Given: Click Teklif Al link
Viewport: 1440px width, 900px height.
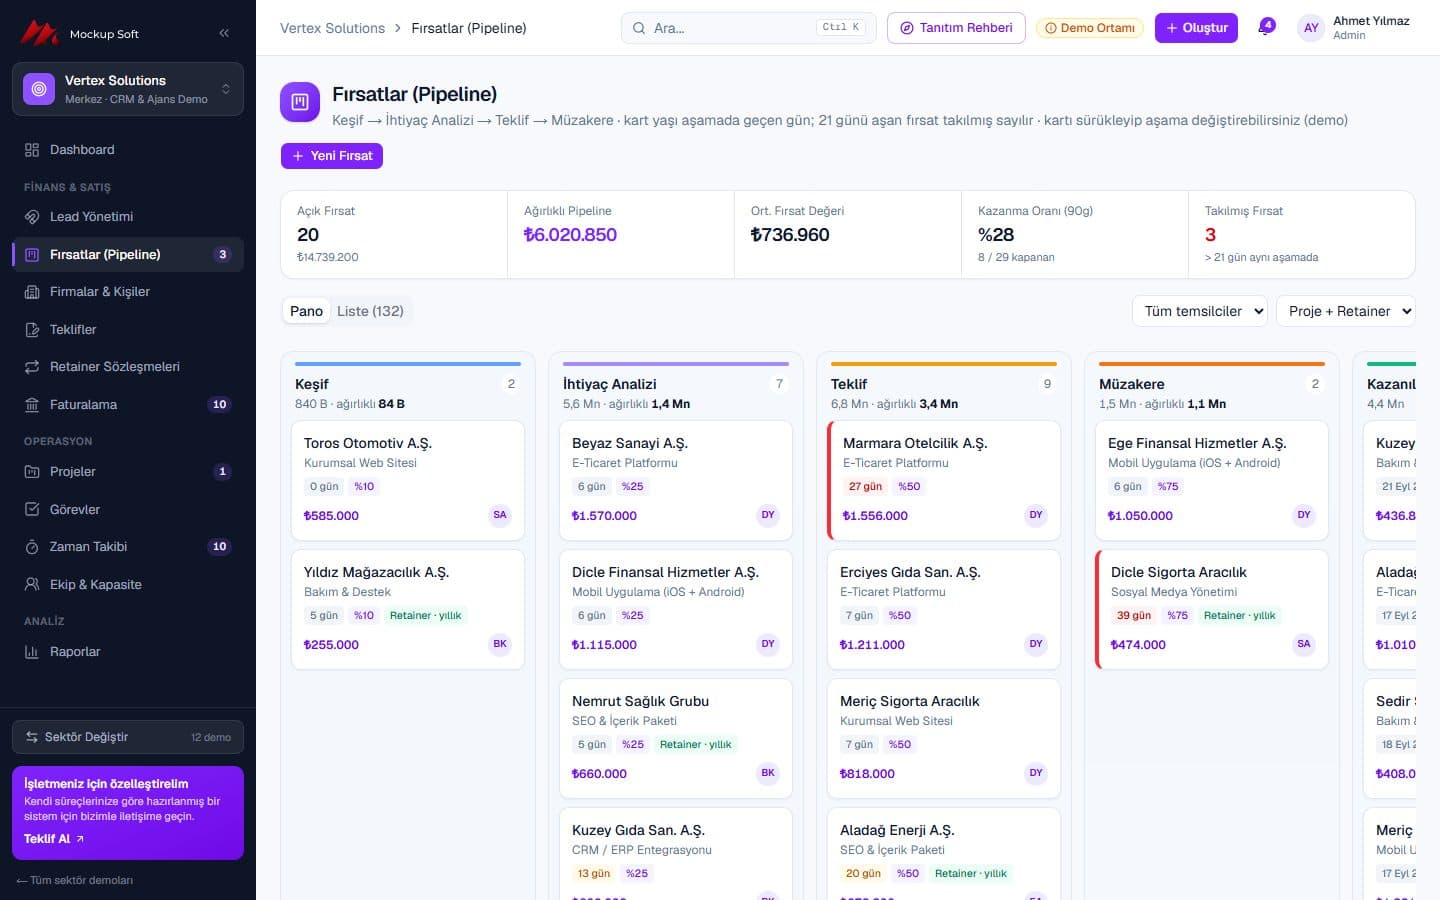Looking at the screenshot, I should tap(54, 839).
